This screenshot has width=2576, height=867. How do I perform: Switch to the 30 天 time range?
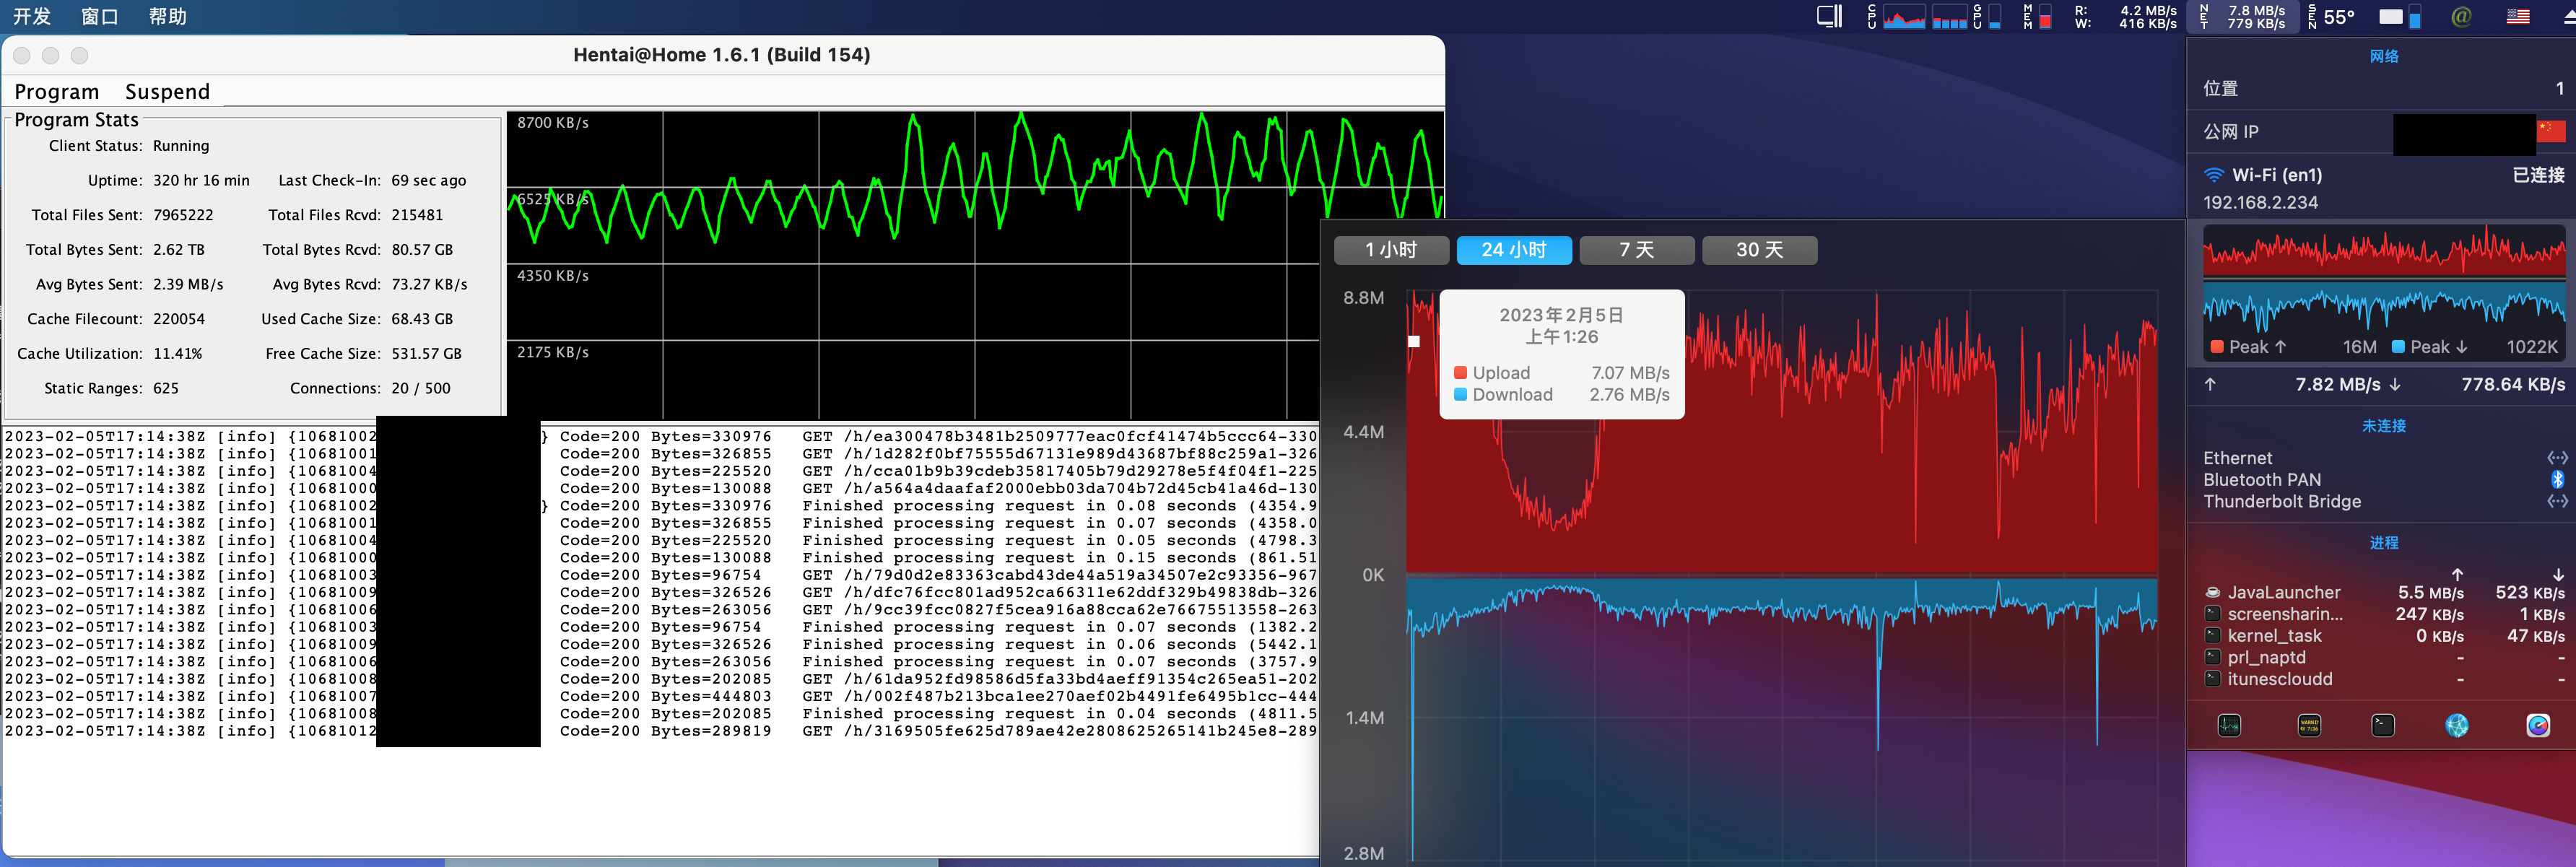[1759, 250]
